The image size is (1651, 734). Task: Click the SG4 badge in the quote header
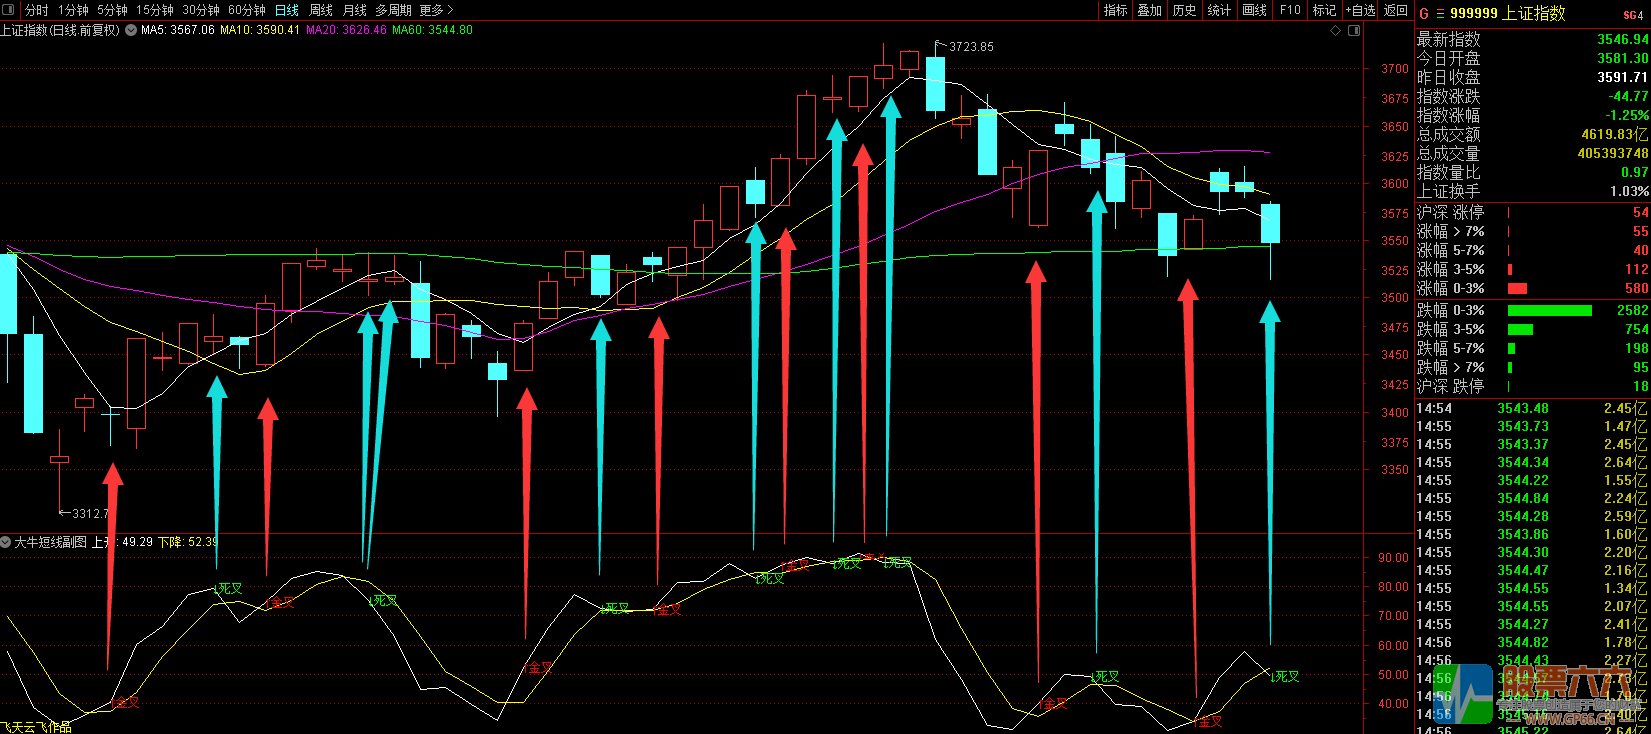coord(1632,15)
